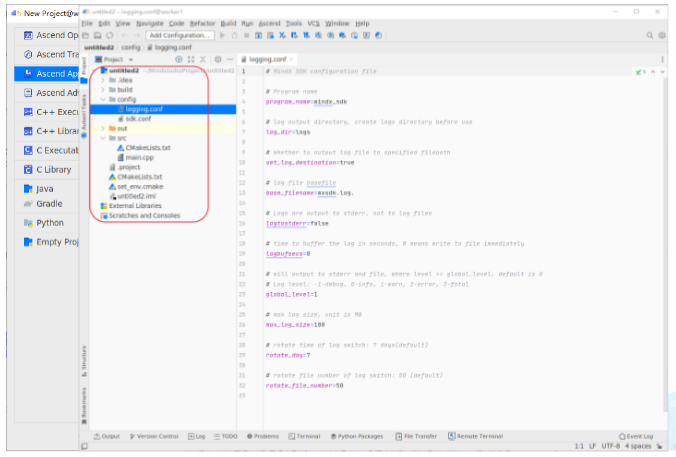Click the Reload/Sync toolbar icon
This screenshot has height=457, width=676.
pyautogui.click(x=110, y=35)
